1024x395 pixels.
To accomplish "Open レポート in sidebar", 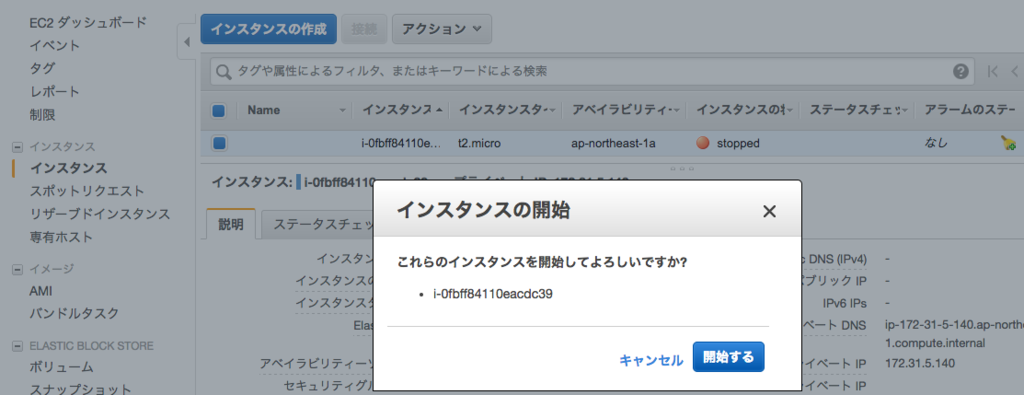I will pyautogui.click(x=54, y=91).
